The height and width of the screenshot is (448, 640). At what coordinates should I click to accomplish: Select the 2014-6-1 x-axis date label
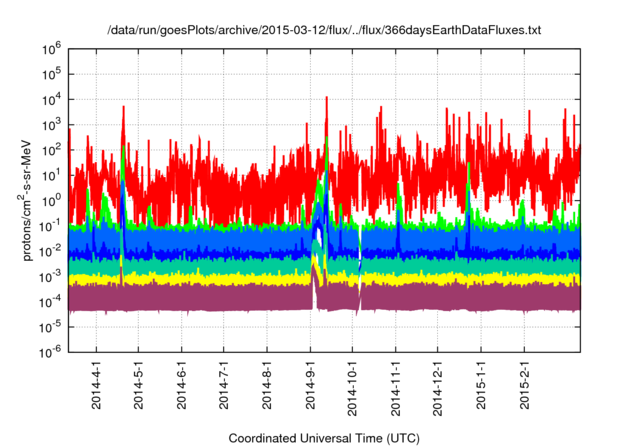181,385
